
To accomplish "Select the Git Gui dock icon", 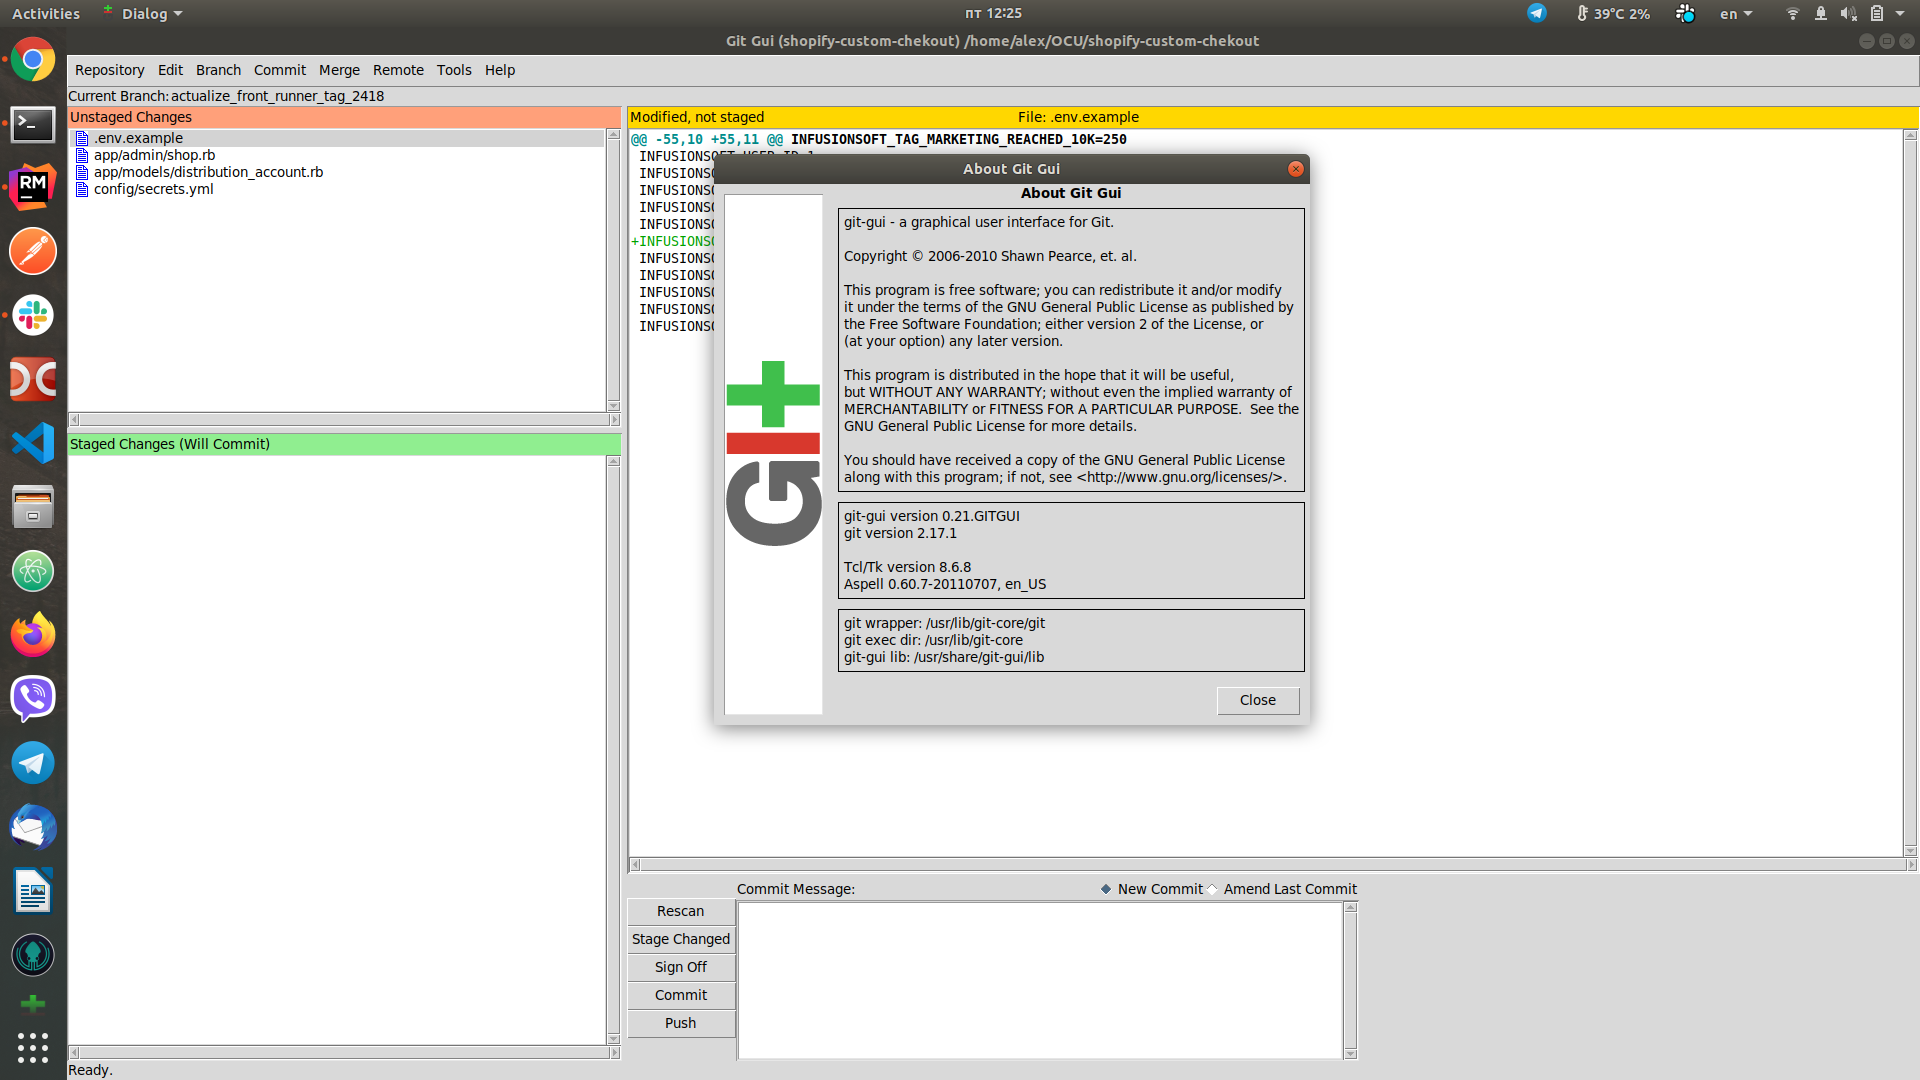I will 33,1004.
